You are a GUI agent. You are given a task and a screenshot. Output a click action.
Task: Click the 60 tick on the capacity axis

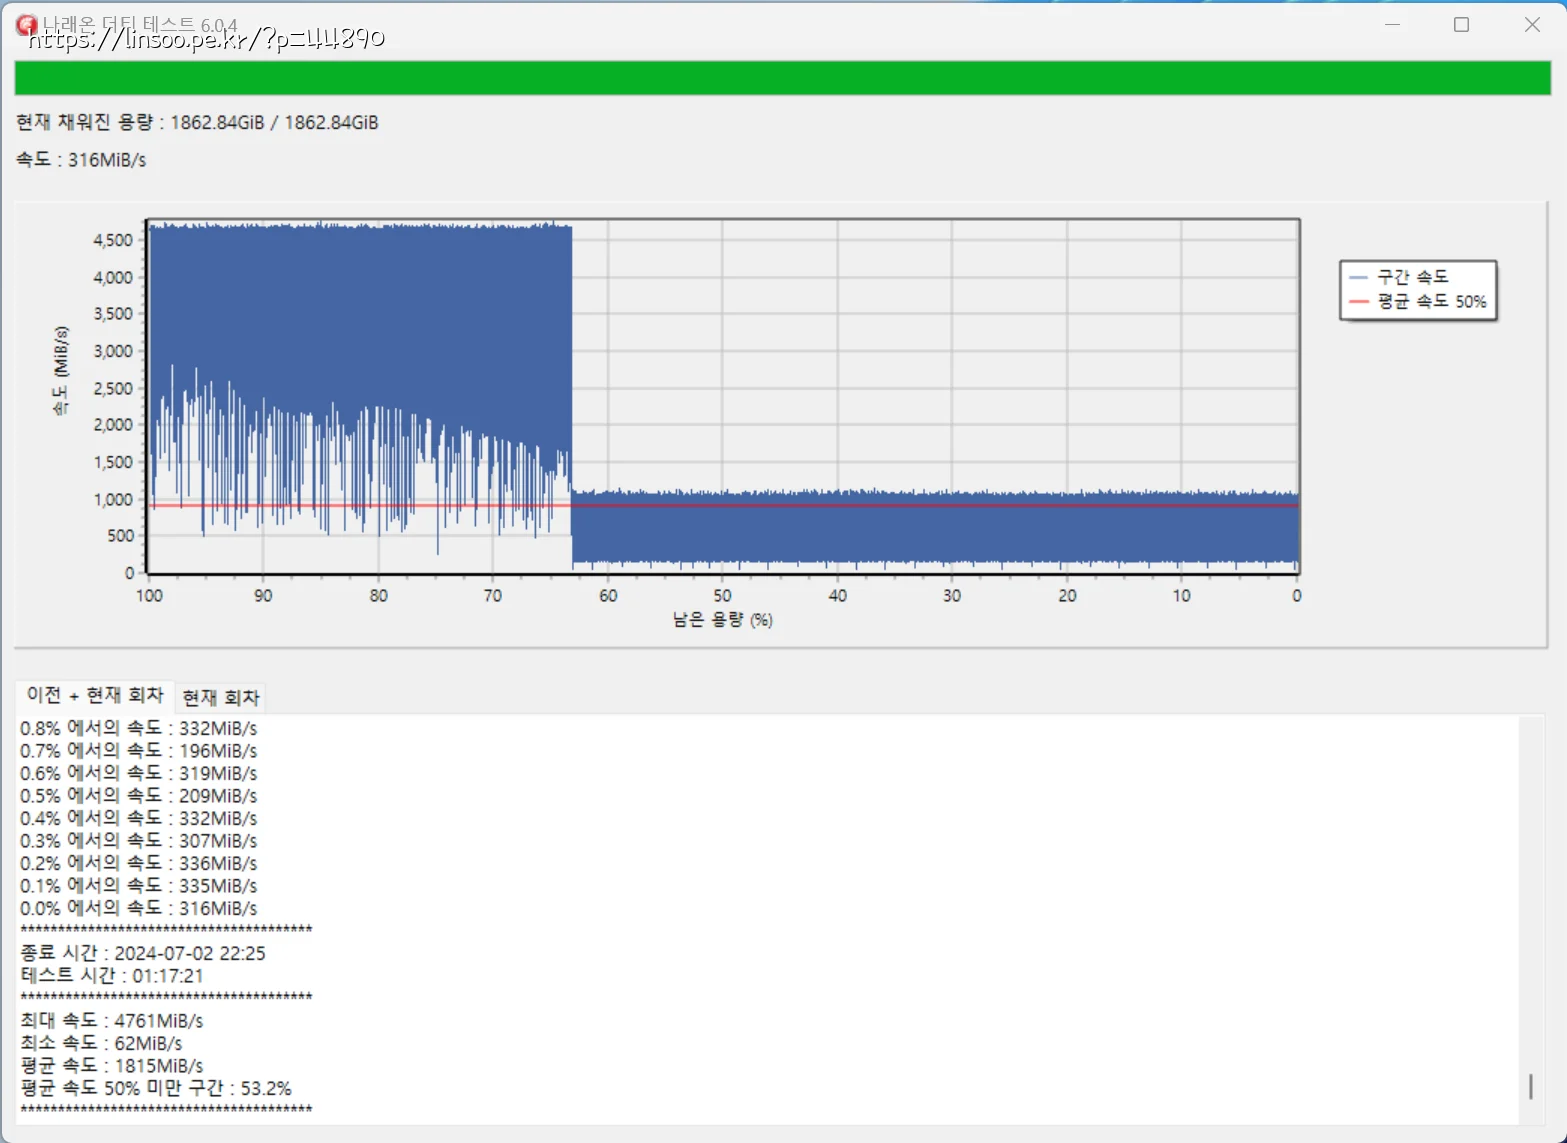(608, 596)
